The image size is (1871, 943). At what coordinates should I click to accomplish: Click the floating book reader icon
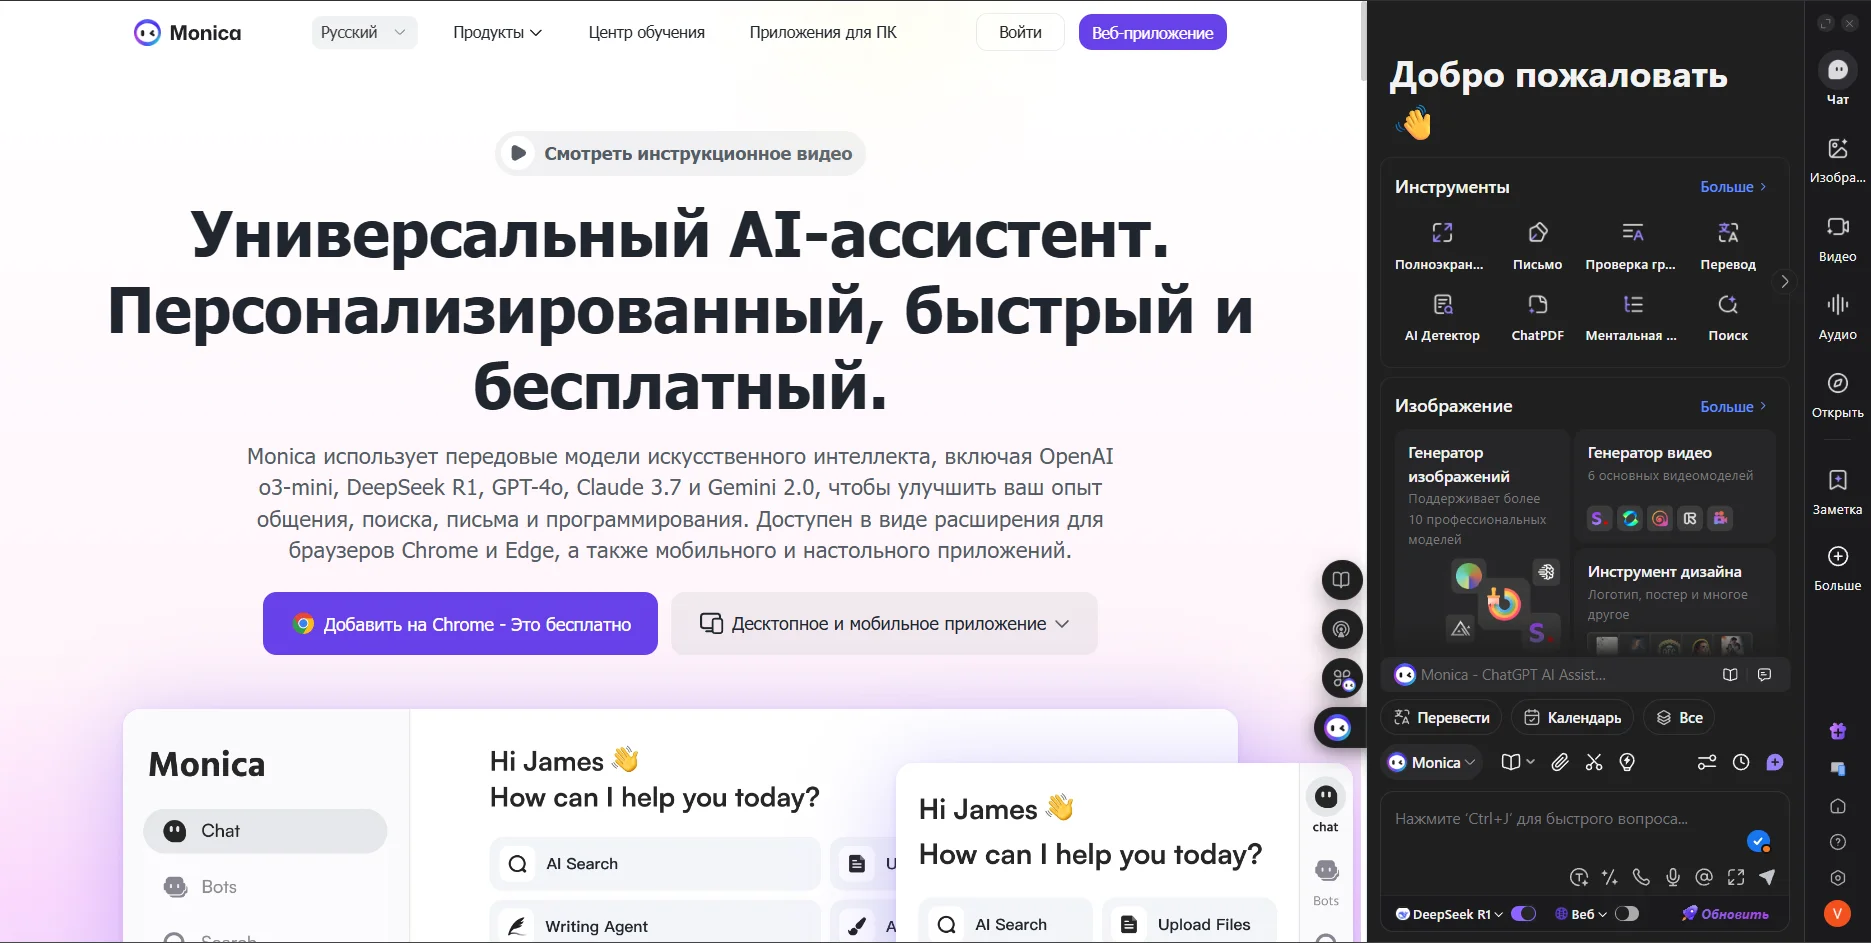[1342, 579]
